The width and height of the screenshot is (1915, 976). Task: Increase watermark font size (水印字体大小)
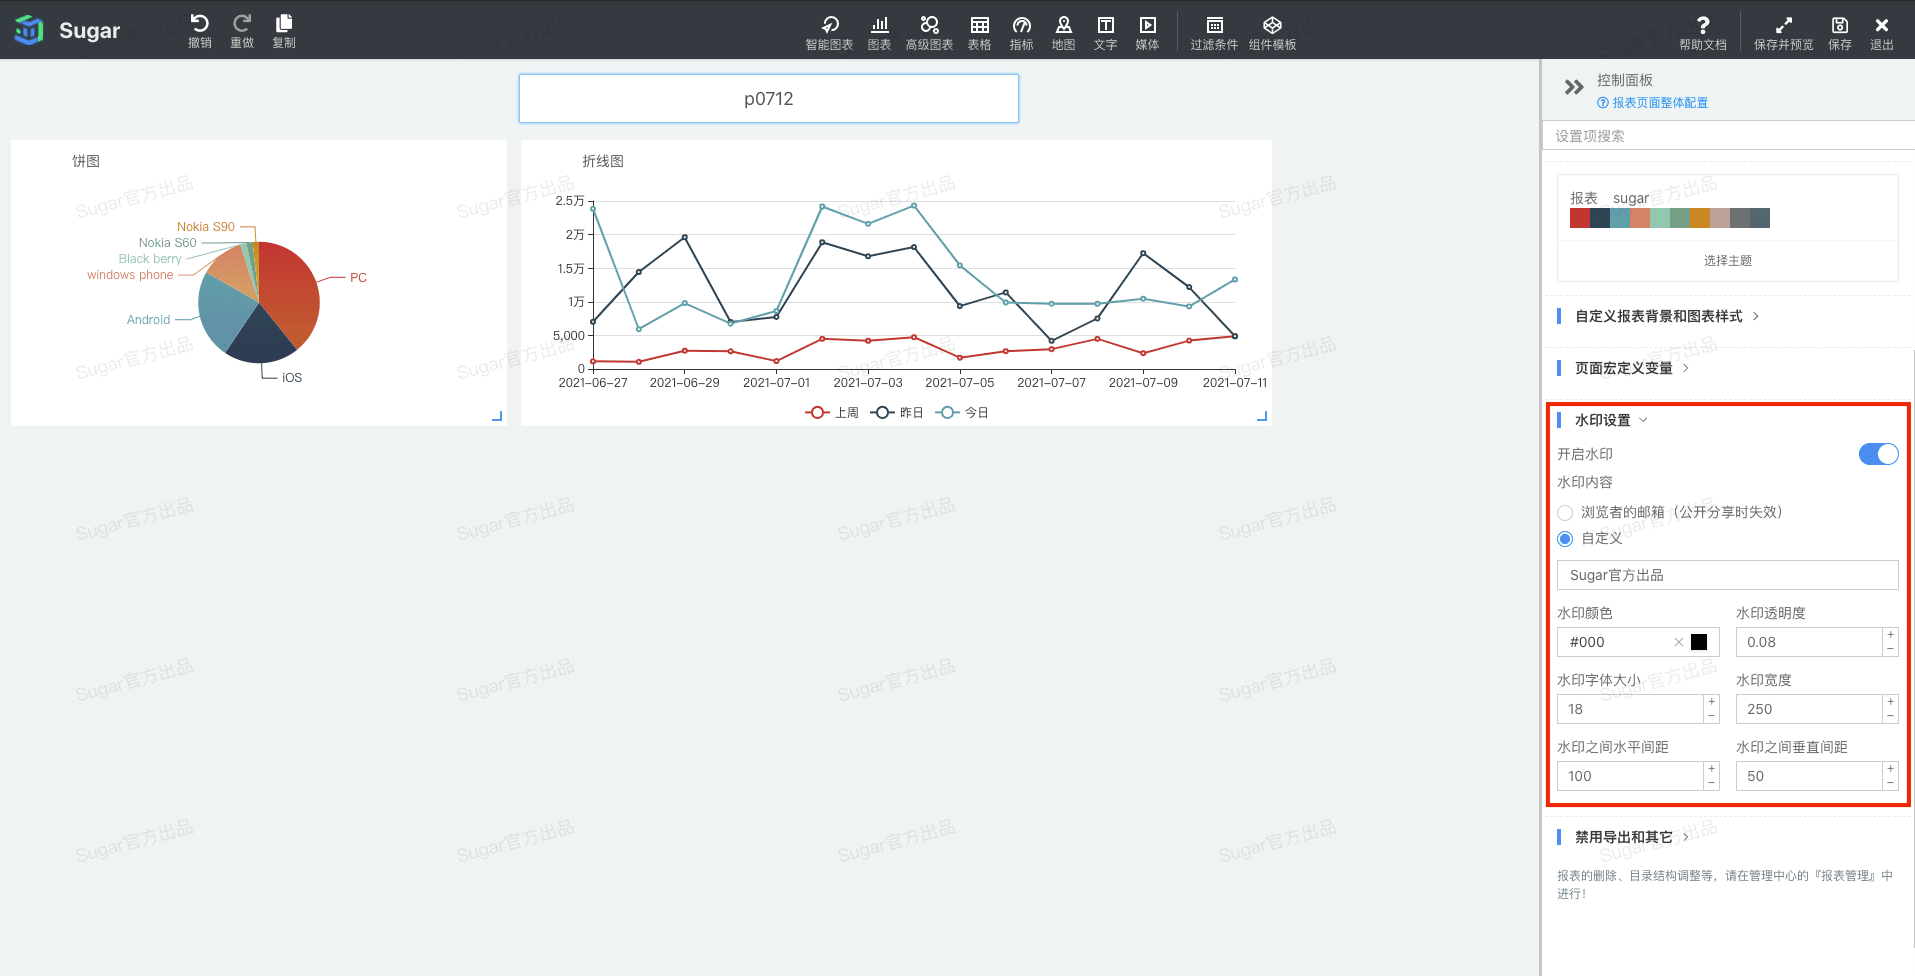click(1711, 702)
